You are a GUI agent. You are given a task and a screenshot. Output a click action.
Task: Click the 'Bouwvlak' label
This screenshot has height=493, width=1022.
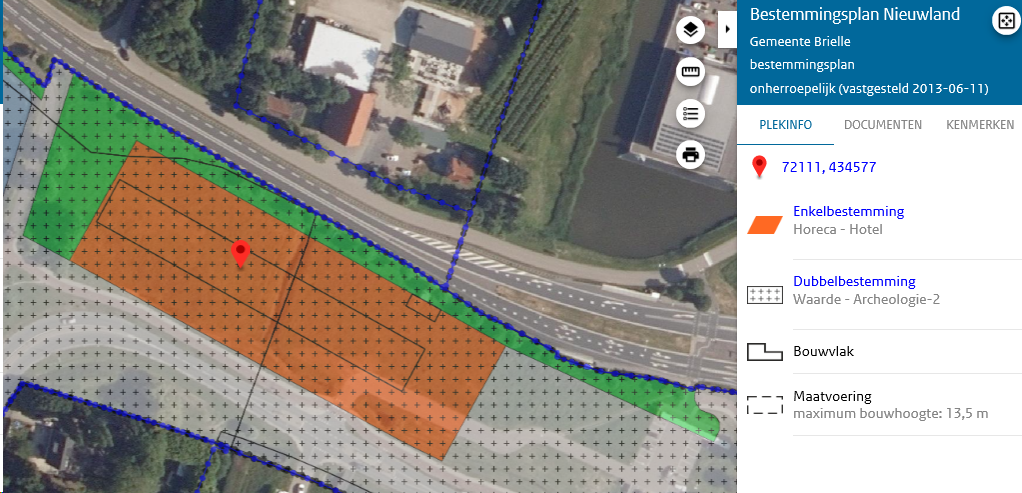pos(823,352)
